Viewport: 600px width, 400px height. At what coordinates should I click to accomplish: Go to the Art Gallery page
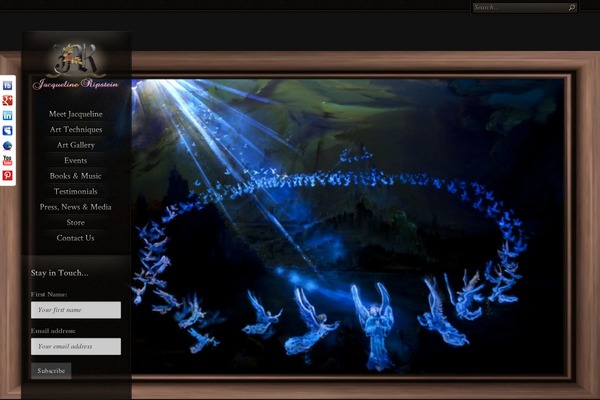[76, 145]
